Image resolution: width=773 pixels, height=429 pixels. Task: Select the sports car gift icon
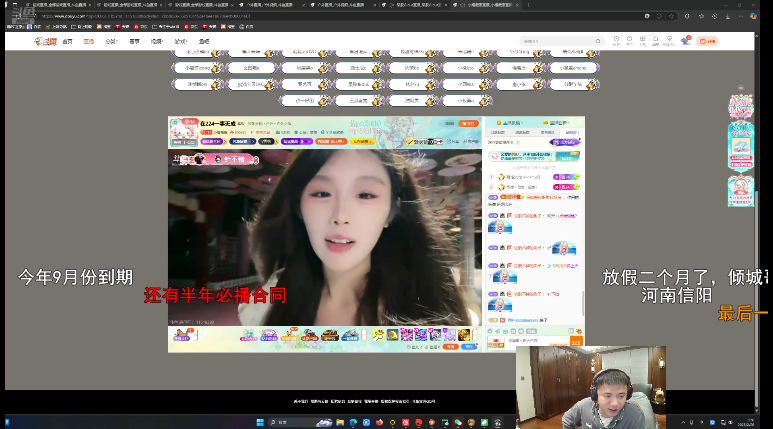(x=330, y=335)
